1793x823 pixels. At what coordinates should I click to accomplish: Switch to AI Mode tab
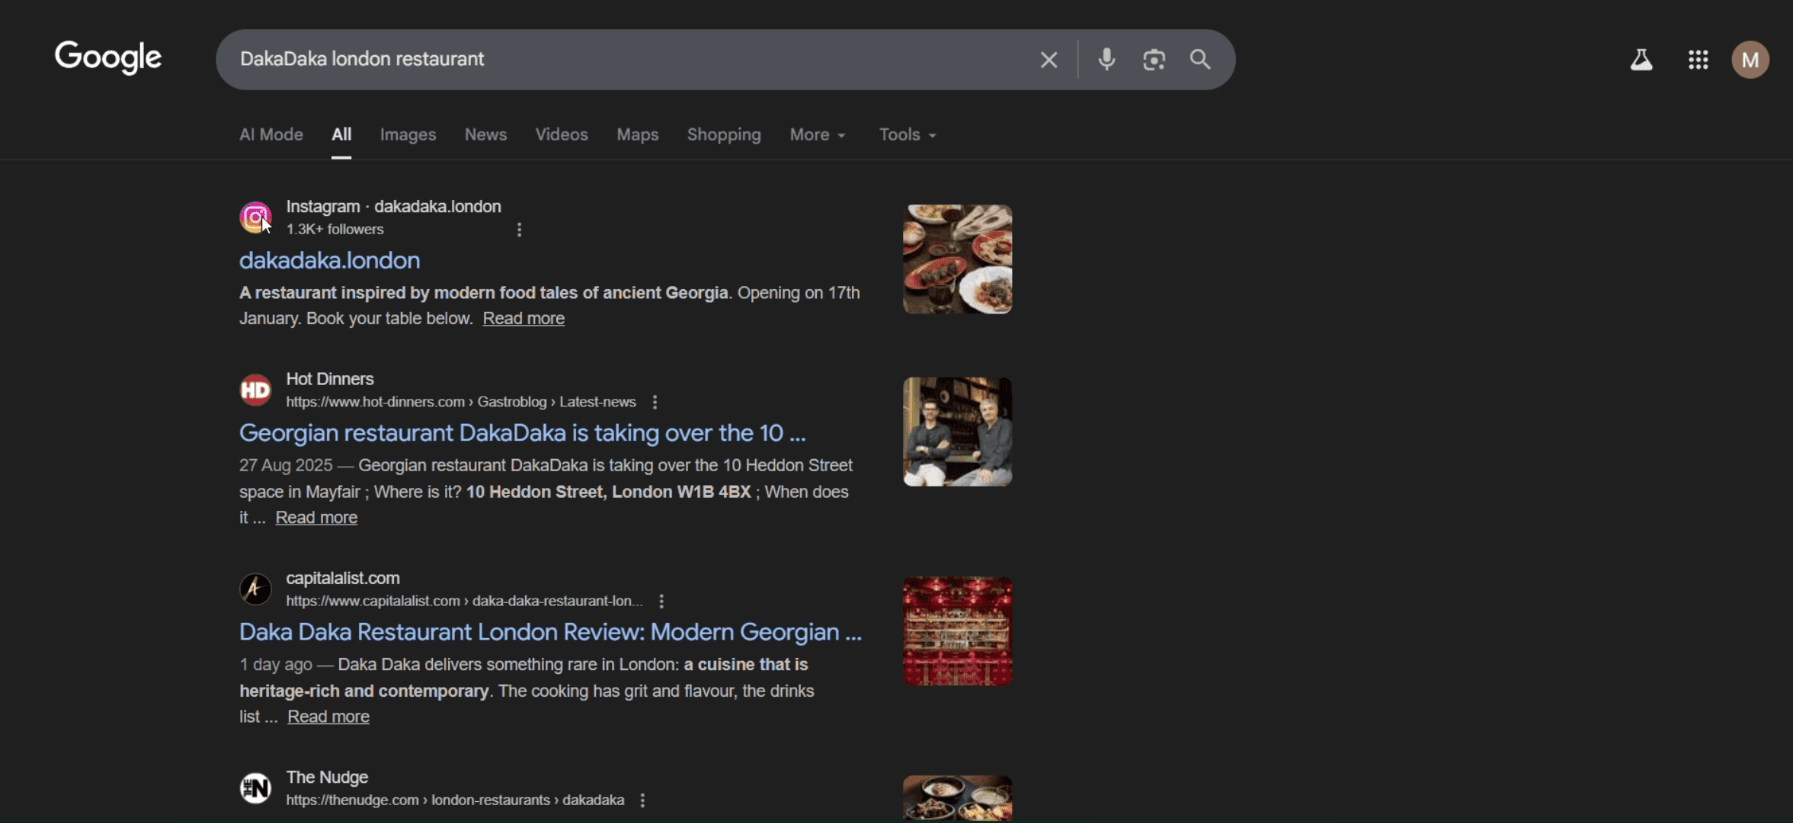(x=271, y=135)
